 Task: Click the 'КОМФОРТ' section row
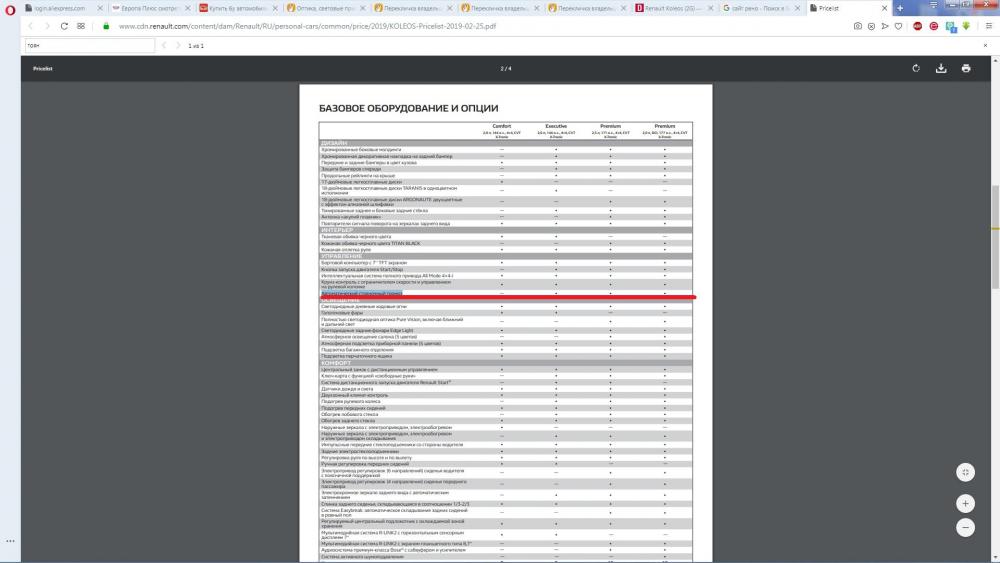tap(506, 363)
